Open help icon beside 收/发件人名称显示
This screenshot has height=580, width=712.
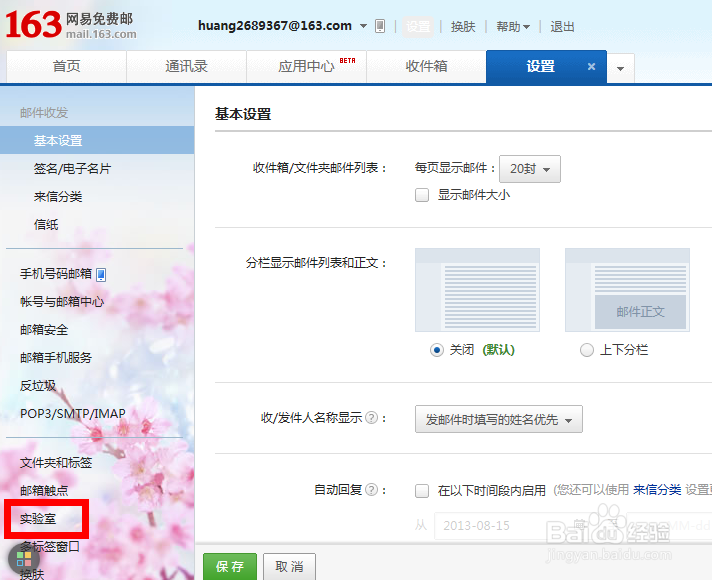371,417
